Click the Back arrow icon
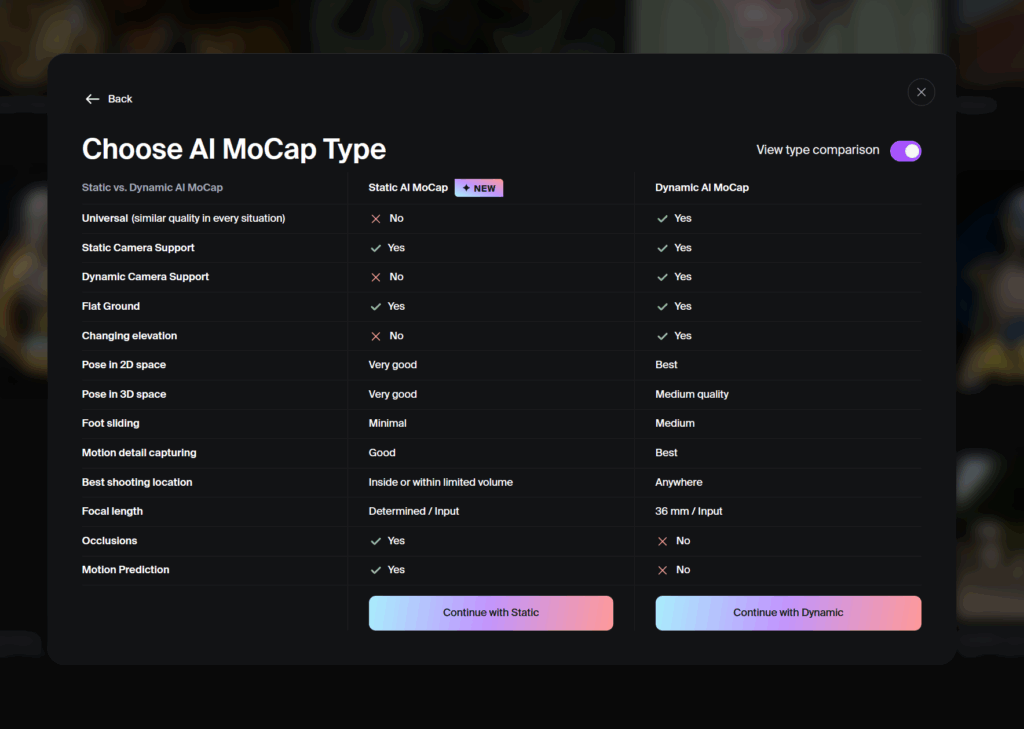 pos(92,99)
